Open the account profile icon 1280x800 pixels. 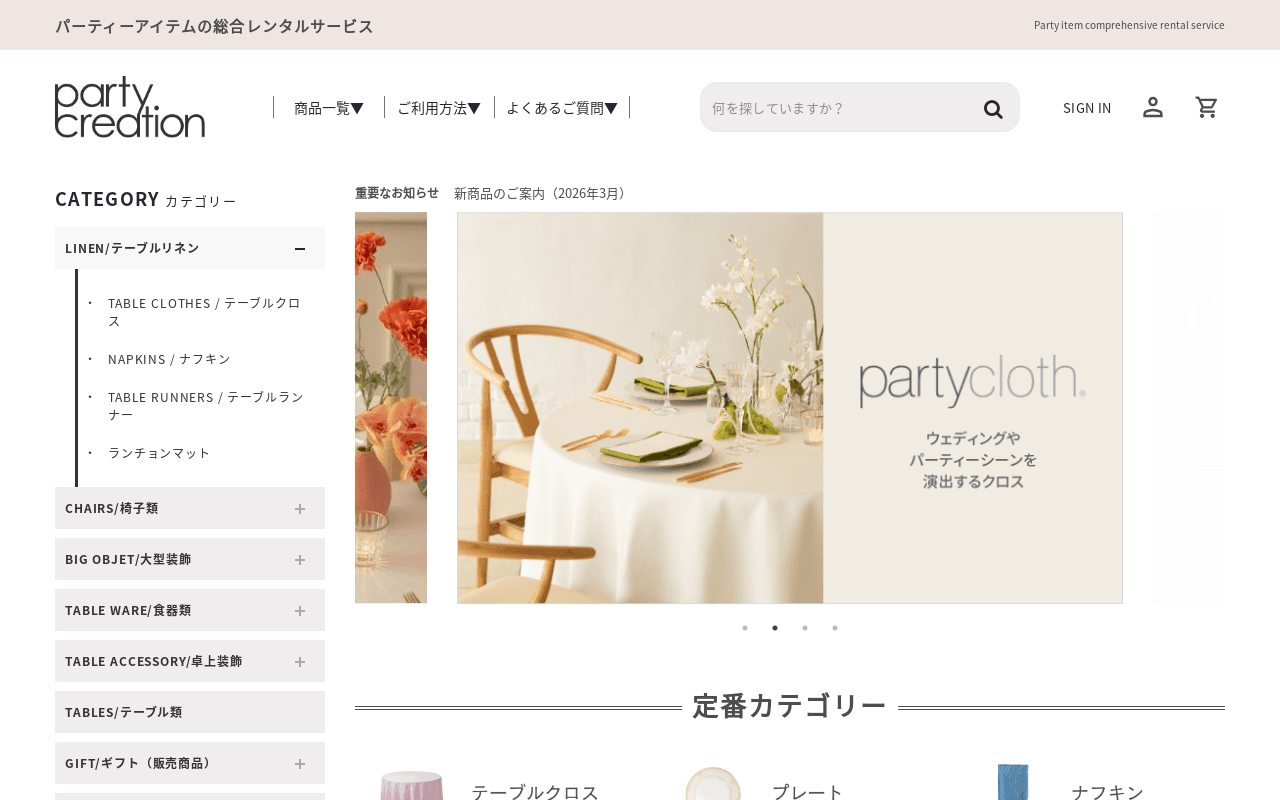tap(1153, 107)
